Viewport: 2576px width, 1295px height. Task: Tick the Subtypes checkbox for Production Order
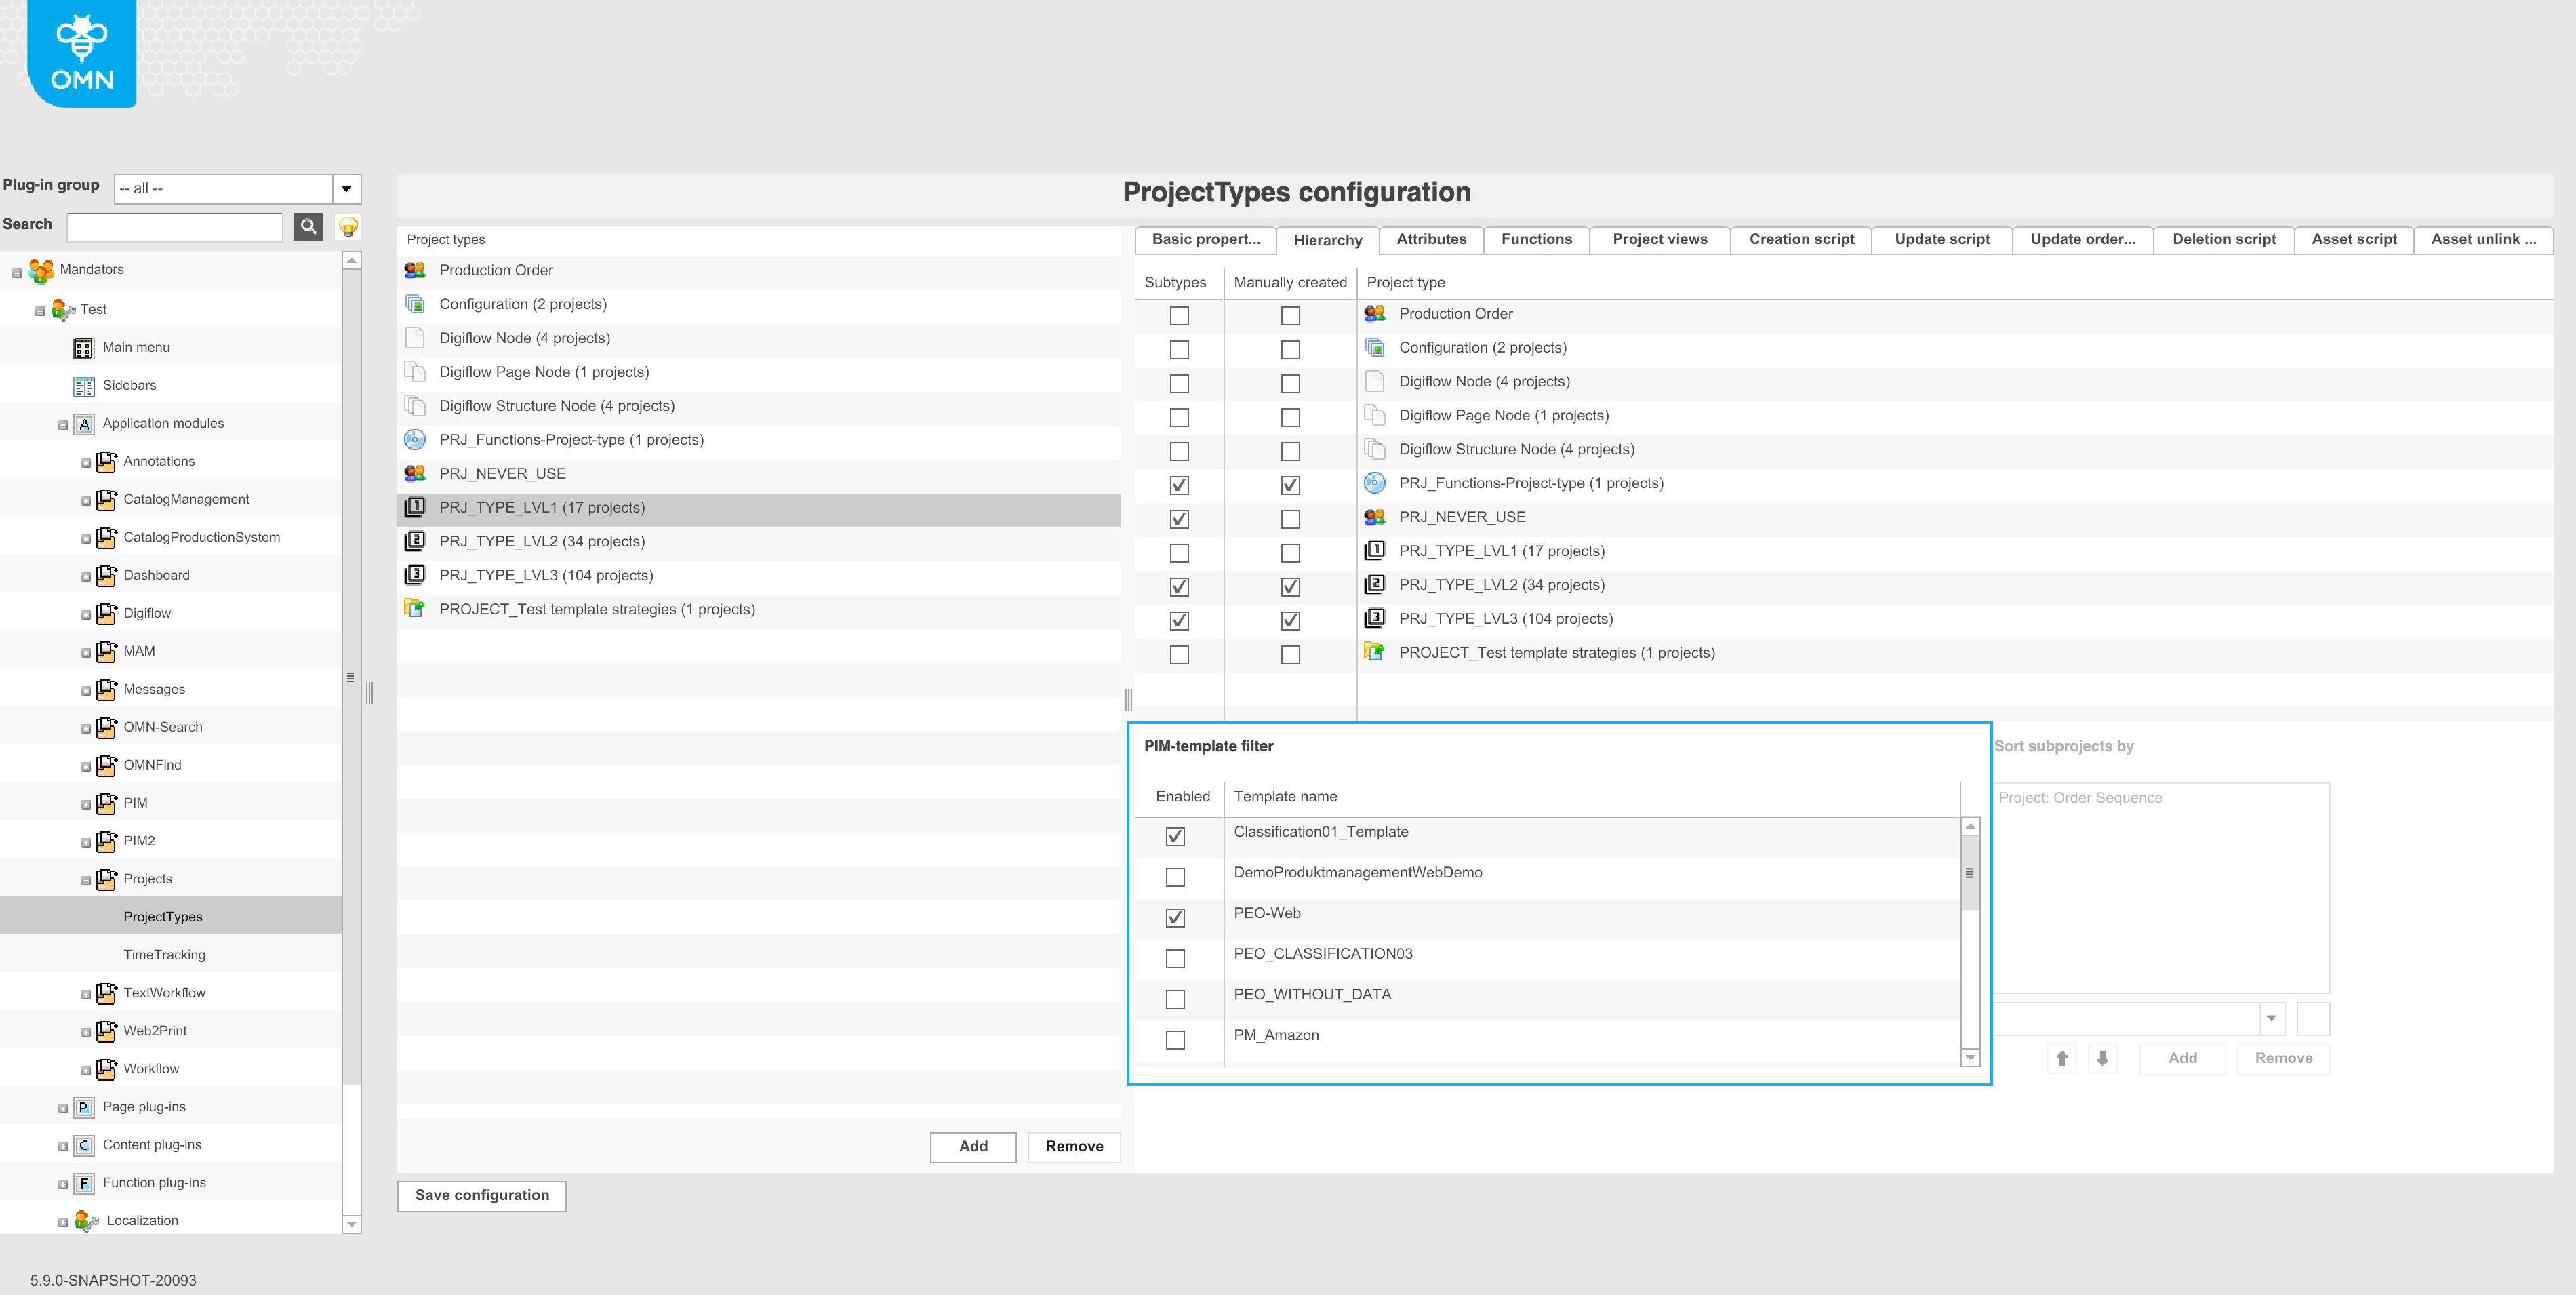point(1179,316)
